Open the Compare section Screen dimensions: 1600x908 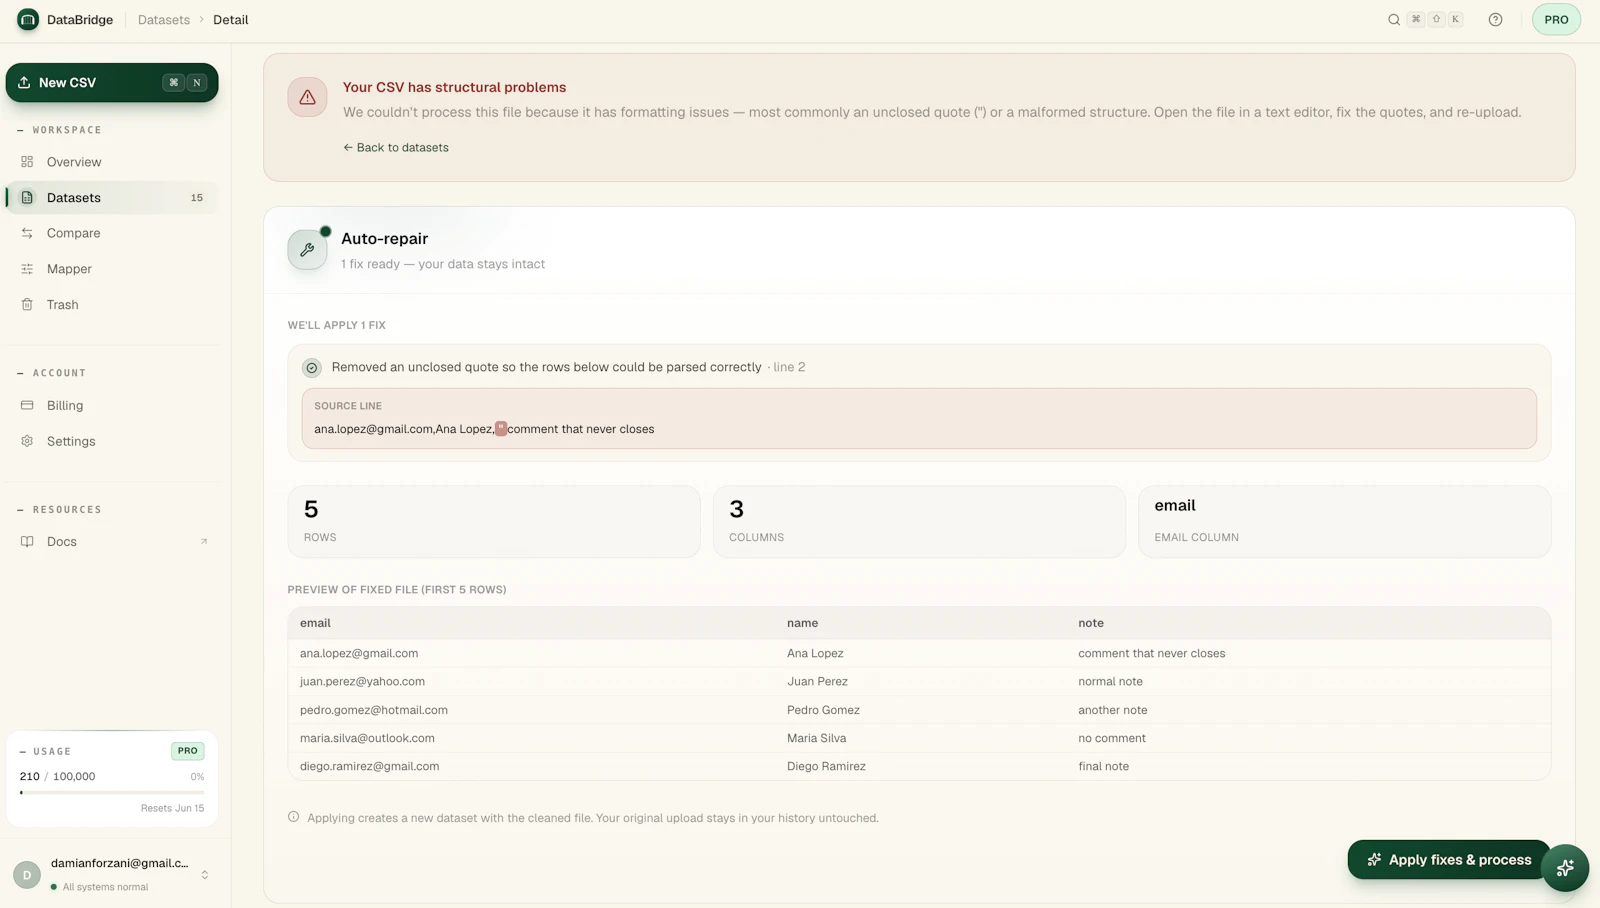pyautogui.click(x=112, y=233)
